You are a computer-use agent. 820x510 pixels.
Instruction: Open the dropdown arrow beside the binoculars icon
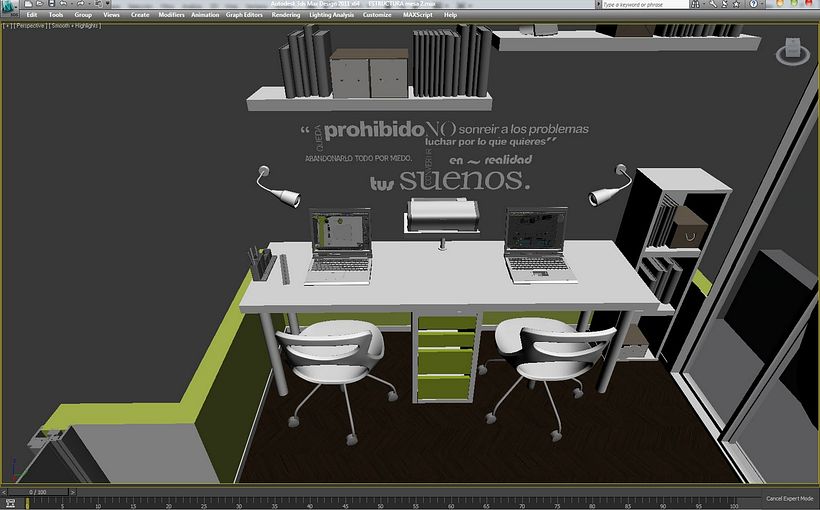(x=704, y=4)
